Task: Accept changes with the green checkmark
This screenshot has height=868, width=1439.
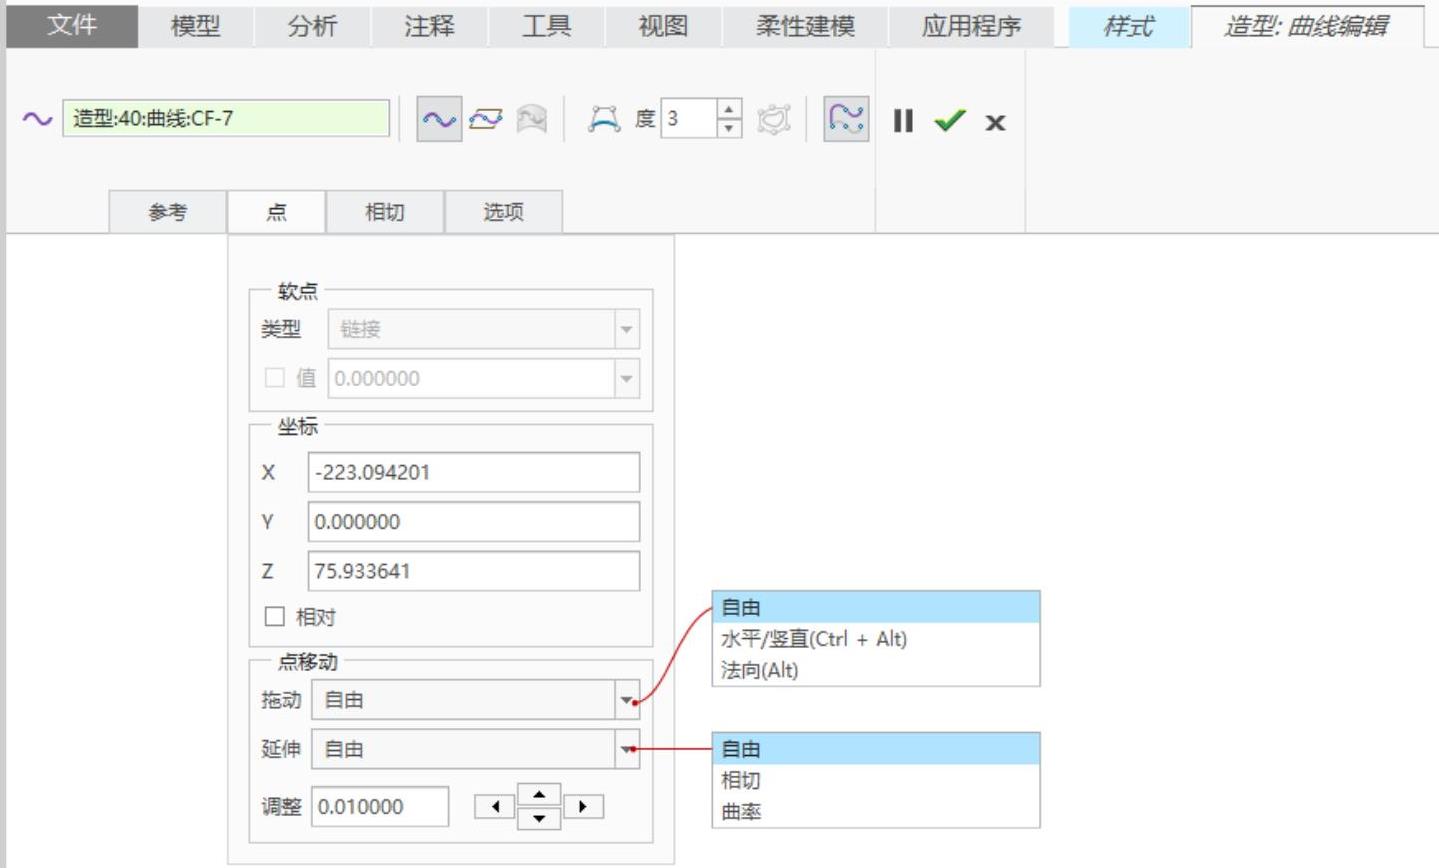Action: pos(949,121)
